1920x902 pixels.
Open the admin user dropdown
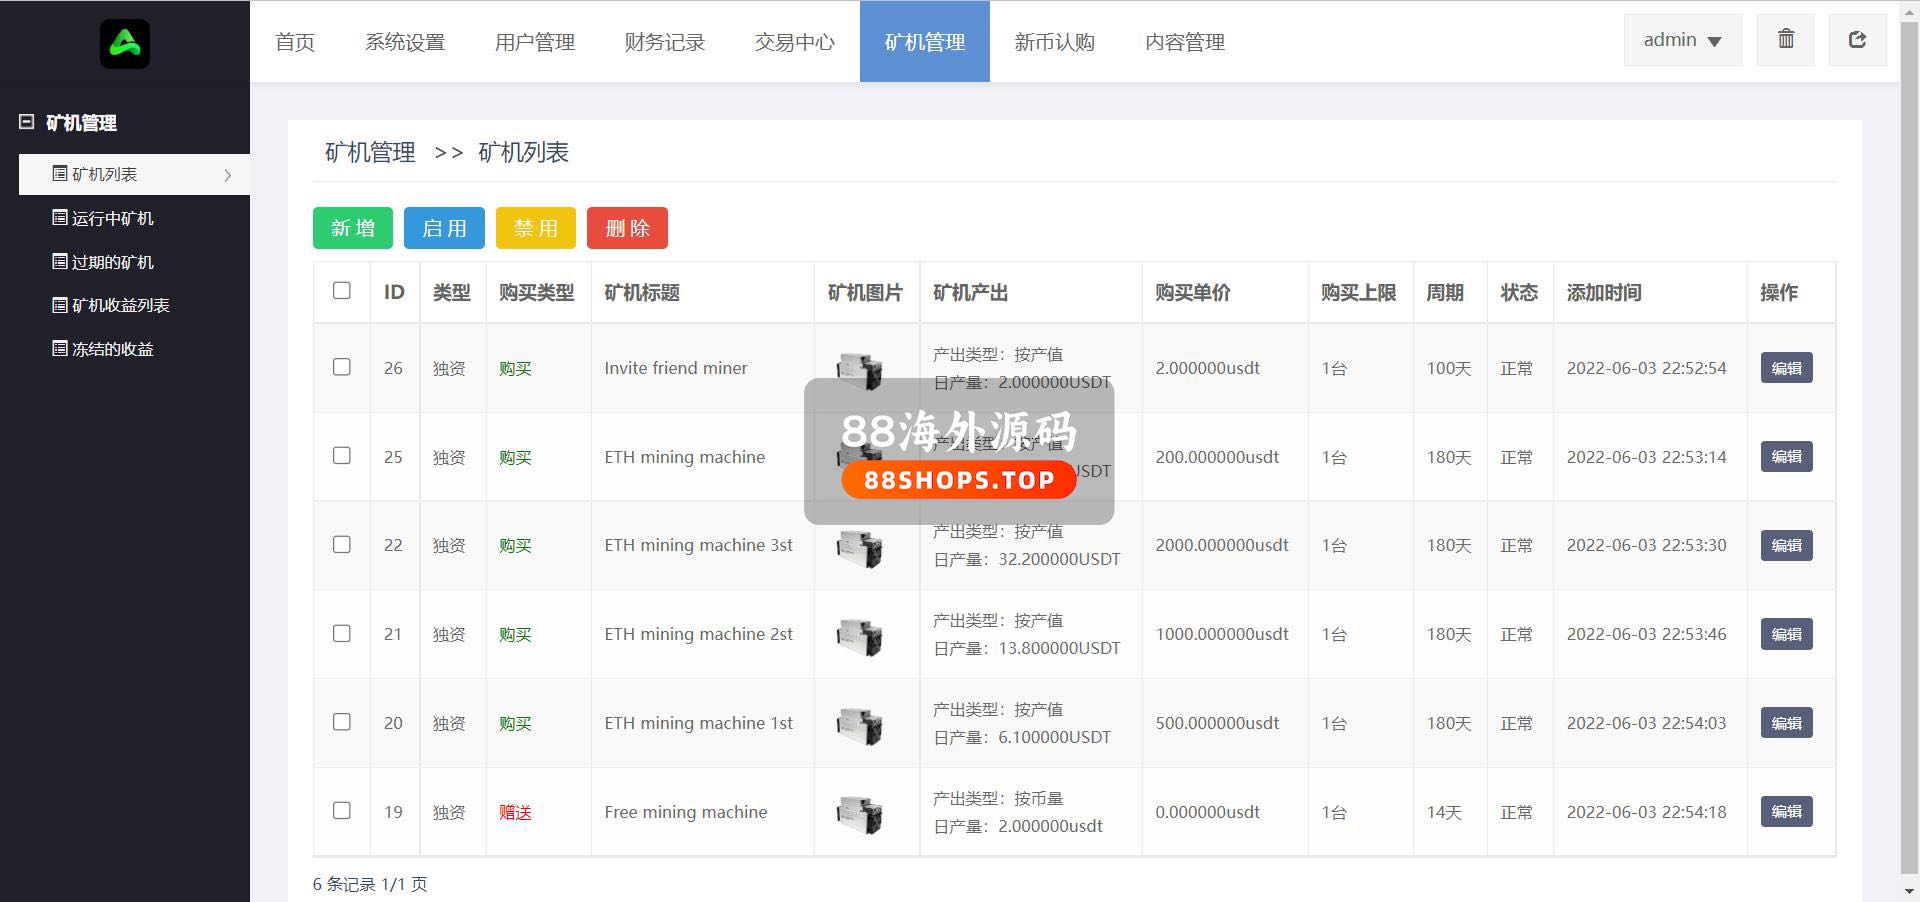[1682, 40]
